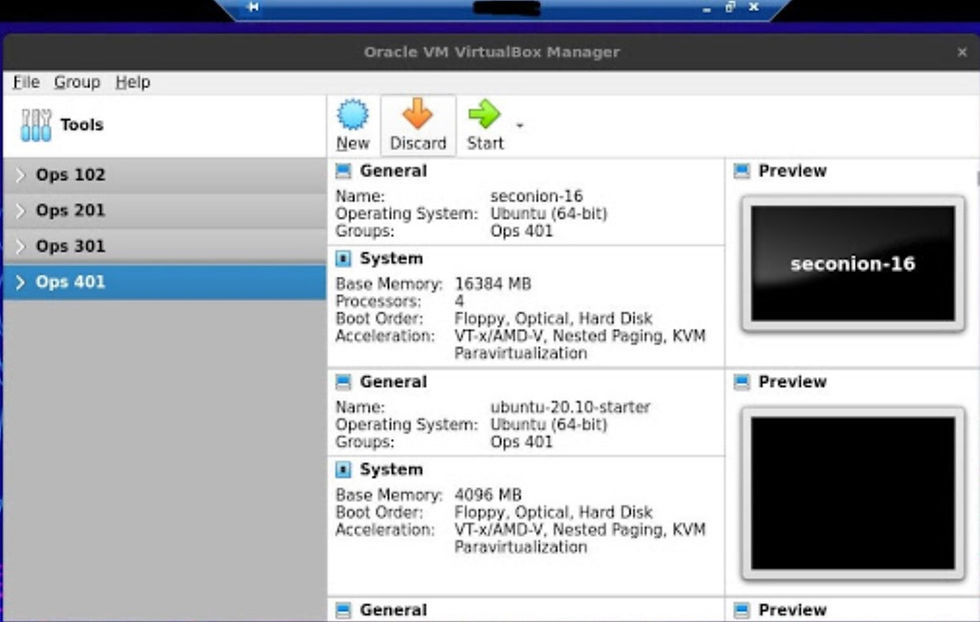Click General icon above ubuntu-20.10-starter name
Viewport: 980px width, 622px height.
[343, 381]
